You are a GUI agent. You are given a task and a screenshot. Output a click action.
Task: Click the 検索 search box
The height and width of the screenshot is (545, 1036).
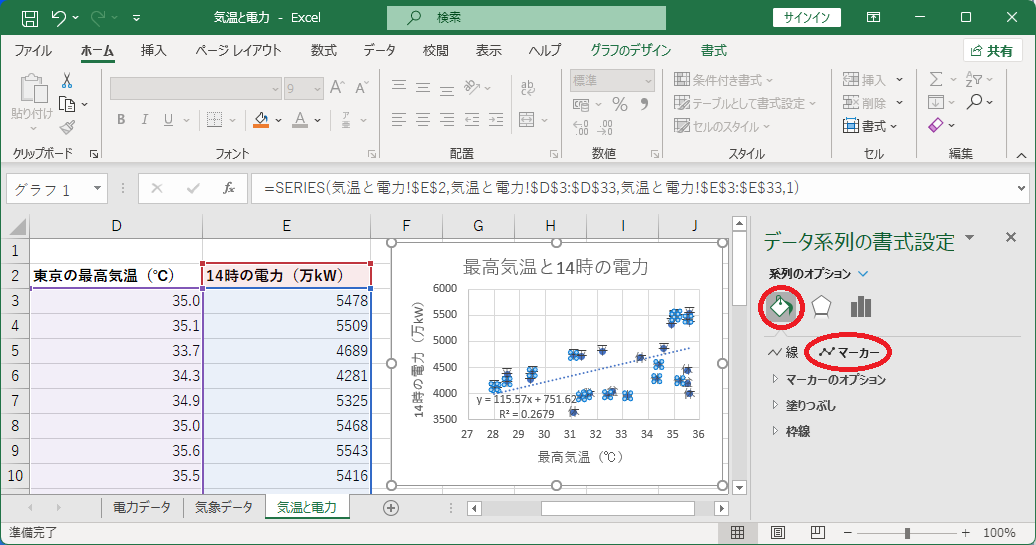click(527, 18)
